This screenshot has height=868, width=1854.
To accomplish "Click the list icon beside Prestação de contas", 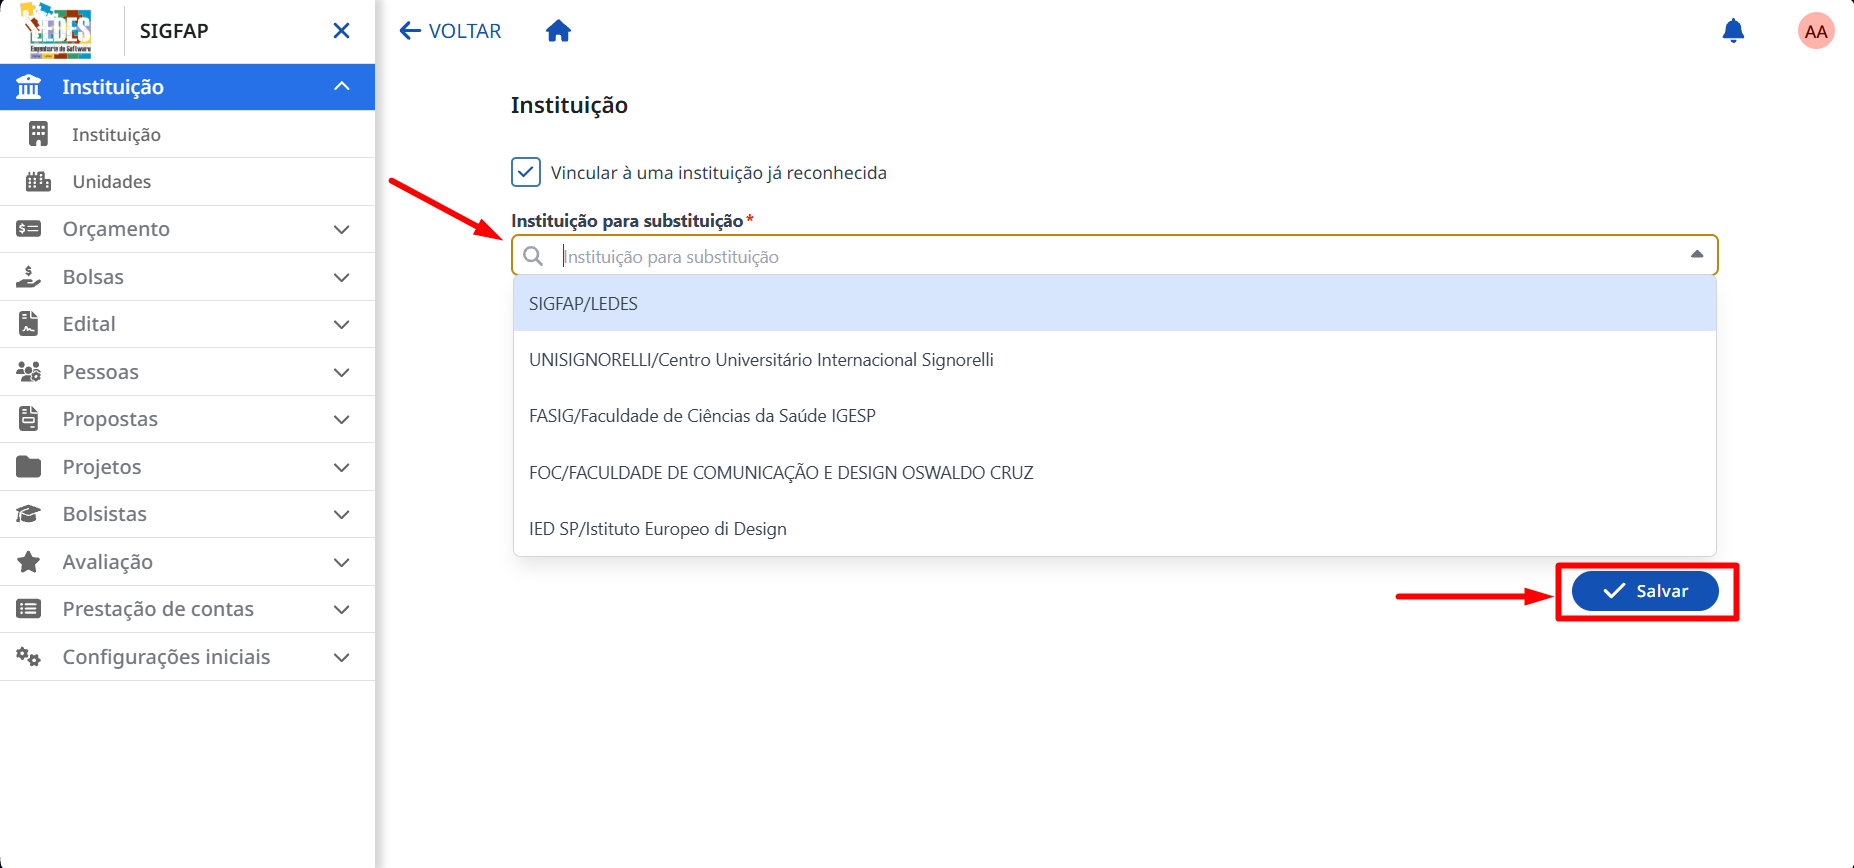I will [x=29, y=609].
